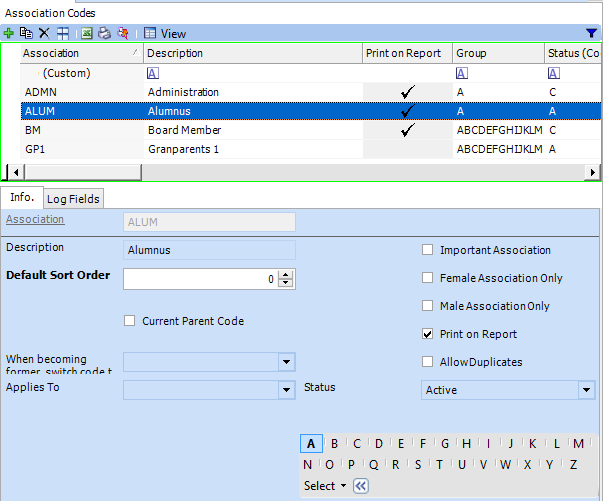
Task: Select group letter B
Action: (x=334, y=444)
